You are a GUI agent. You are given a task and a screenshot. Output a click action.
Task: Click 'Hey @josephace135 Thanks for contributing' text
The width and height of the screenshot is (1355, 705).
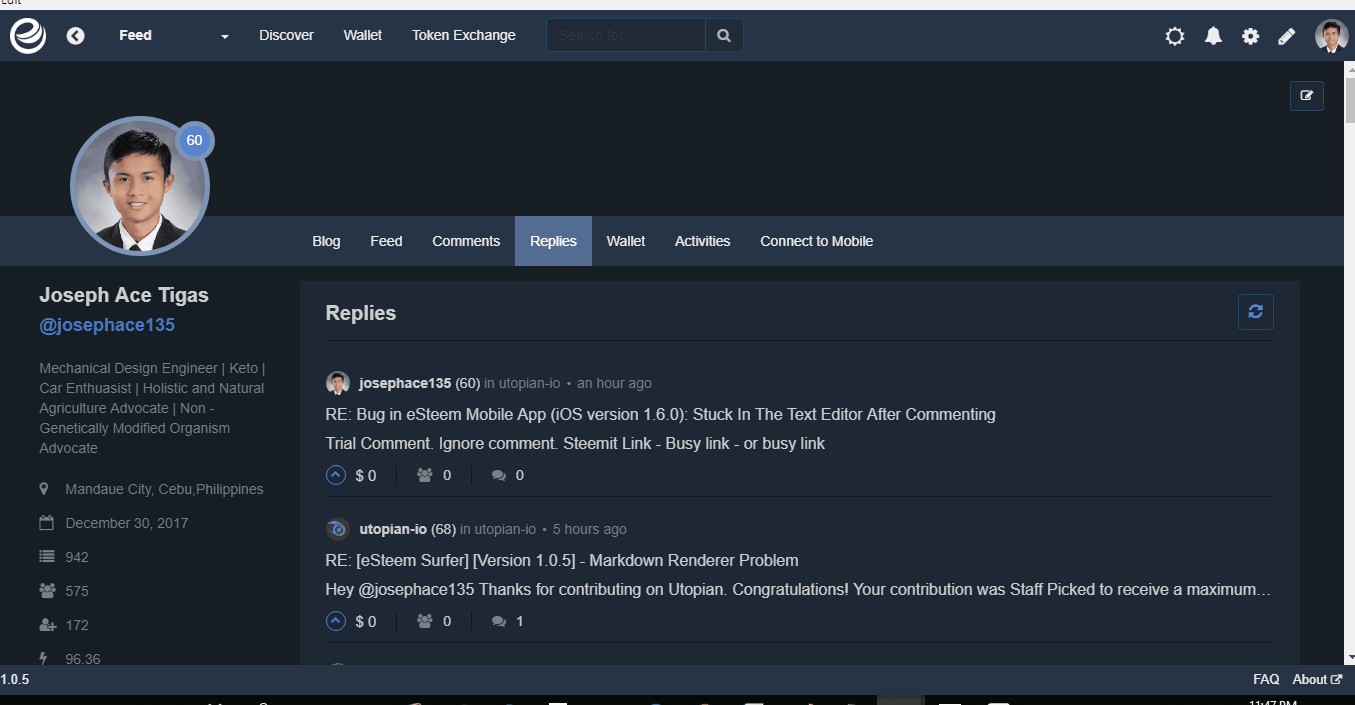click(798, 589)
